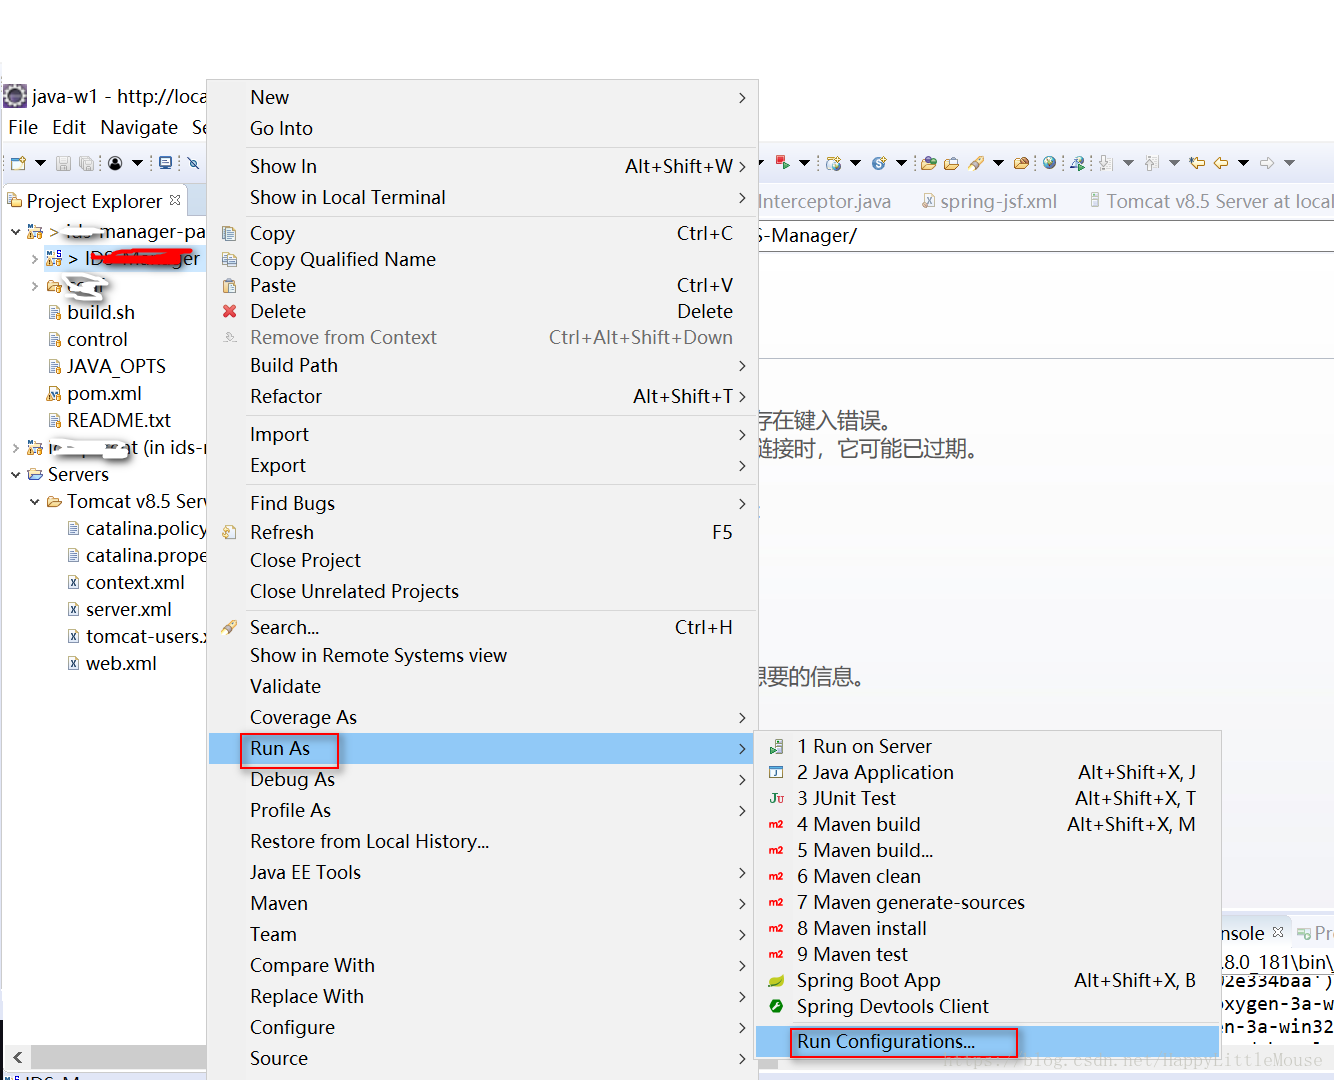Select JAVA_OPTS file in project tree
The width and height of the screenshot is (1334, 1080).
[116, 366]
